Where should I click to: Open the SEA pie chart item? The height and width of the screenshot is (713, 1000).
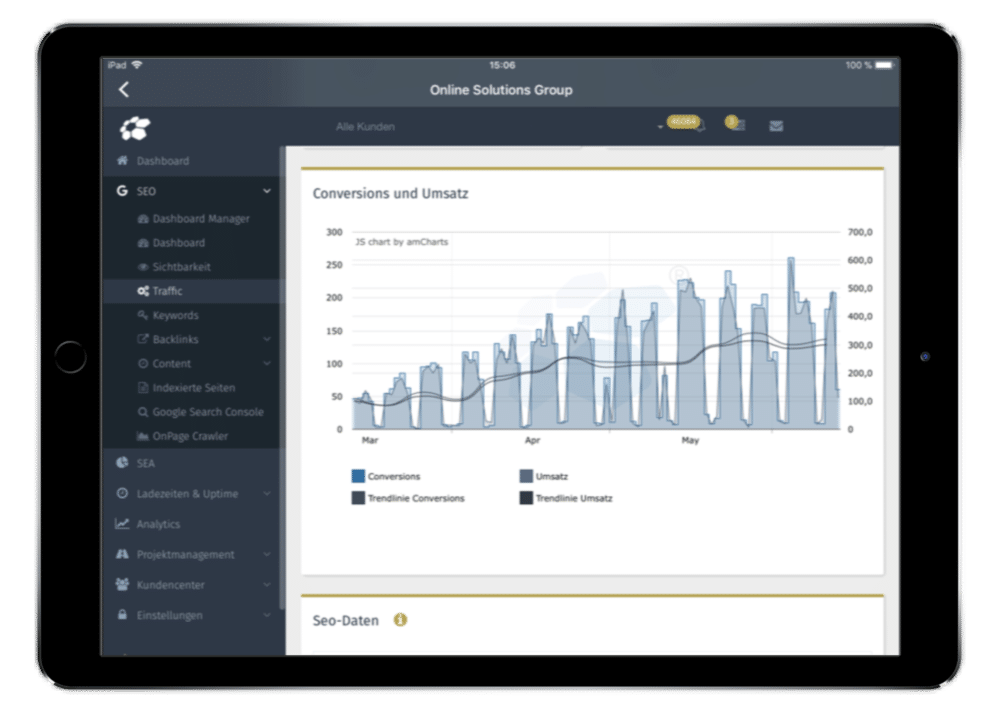point(122,464)
